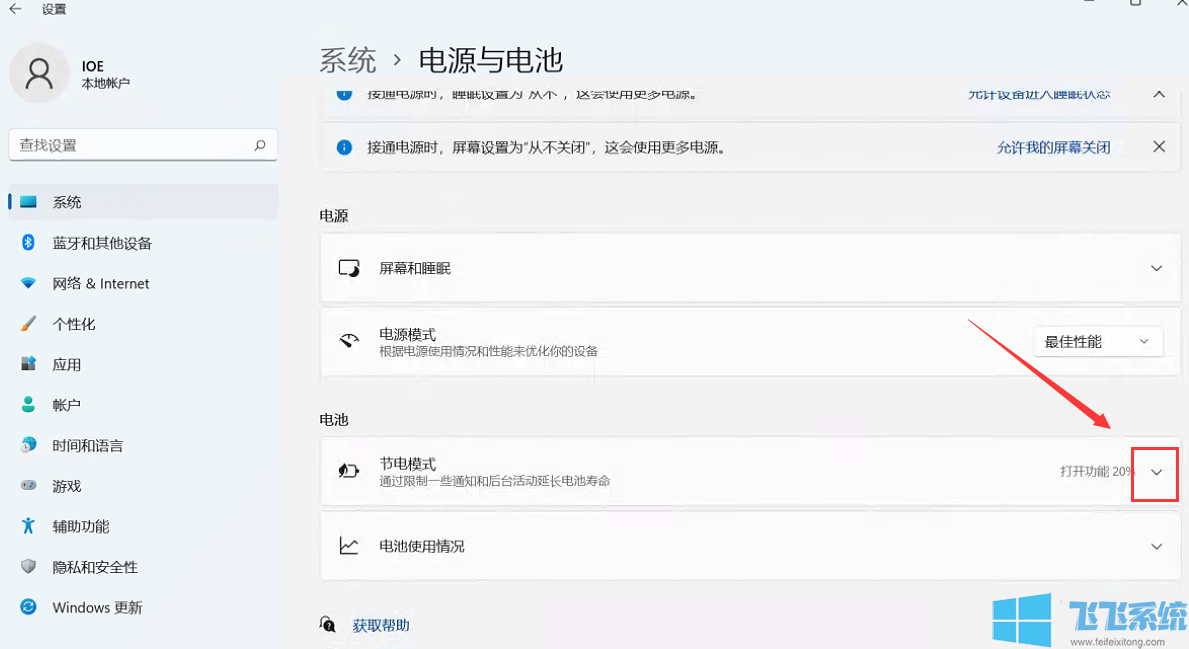Click the screen and sleep crescent icon

pos(347,267)
